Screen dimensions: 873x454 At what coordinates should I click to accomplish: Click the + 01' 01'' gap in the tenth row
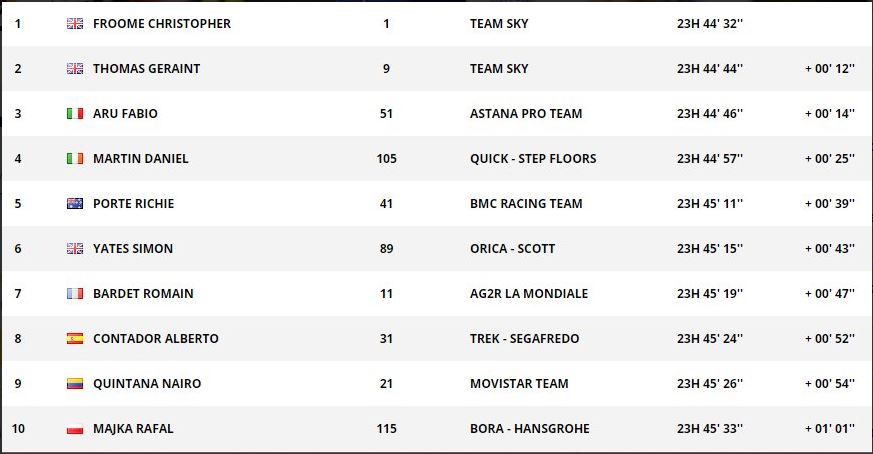pyautogui.click(x=830, y=428)
